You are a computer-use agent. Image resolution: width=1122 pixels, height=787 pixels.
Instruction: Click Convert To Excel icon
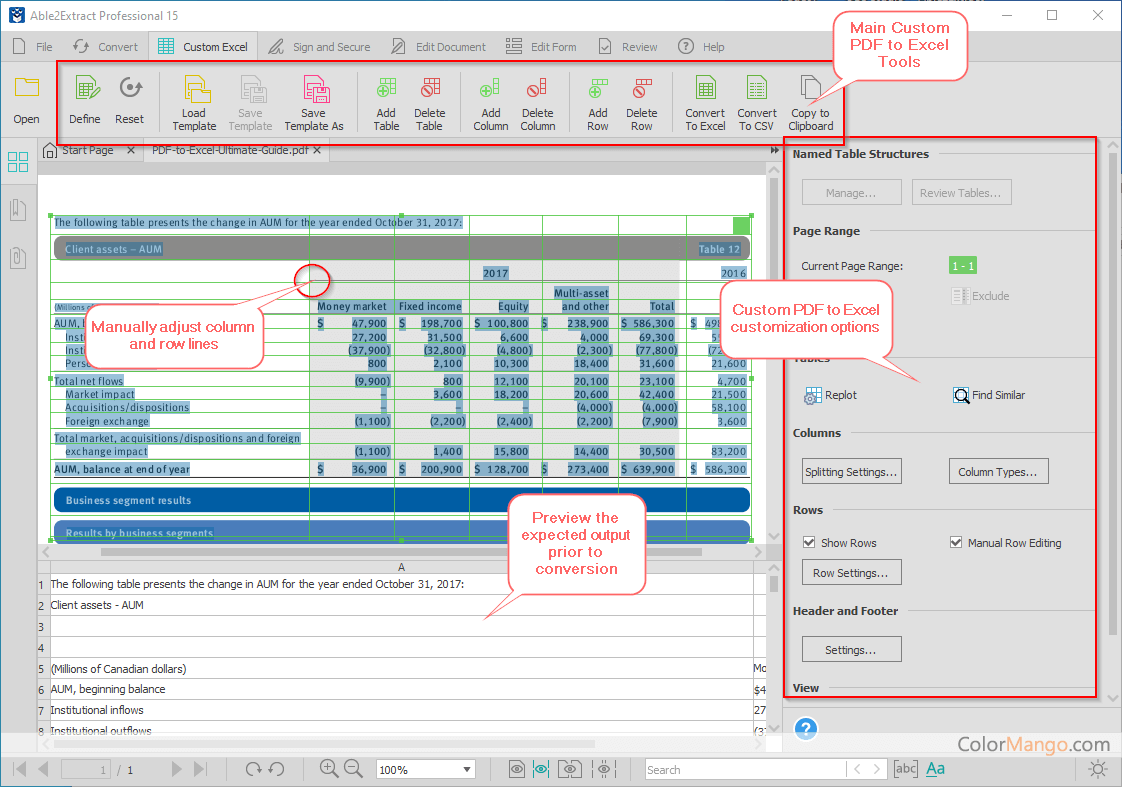point(705,90)
